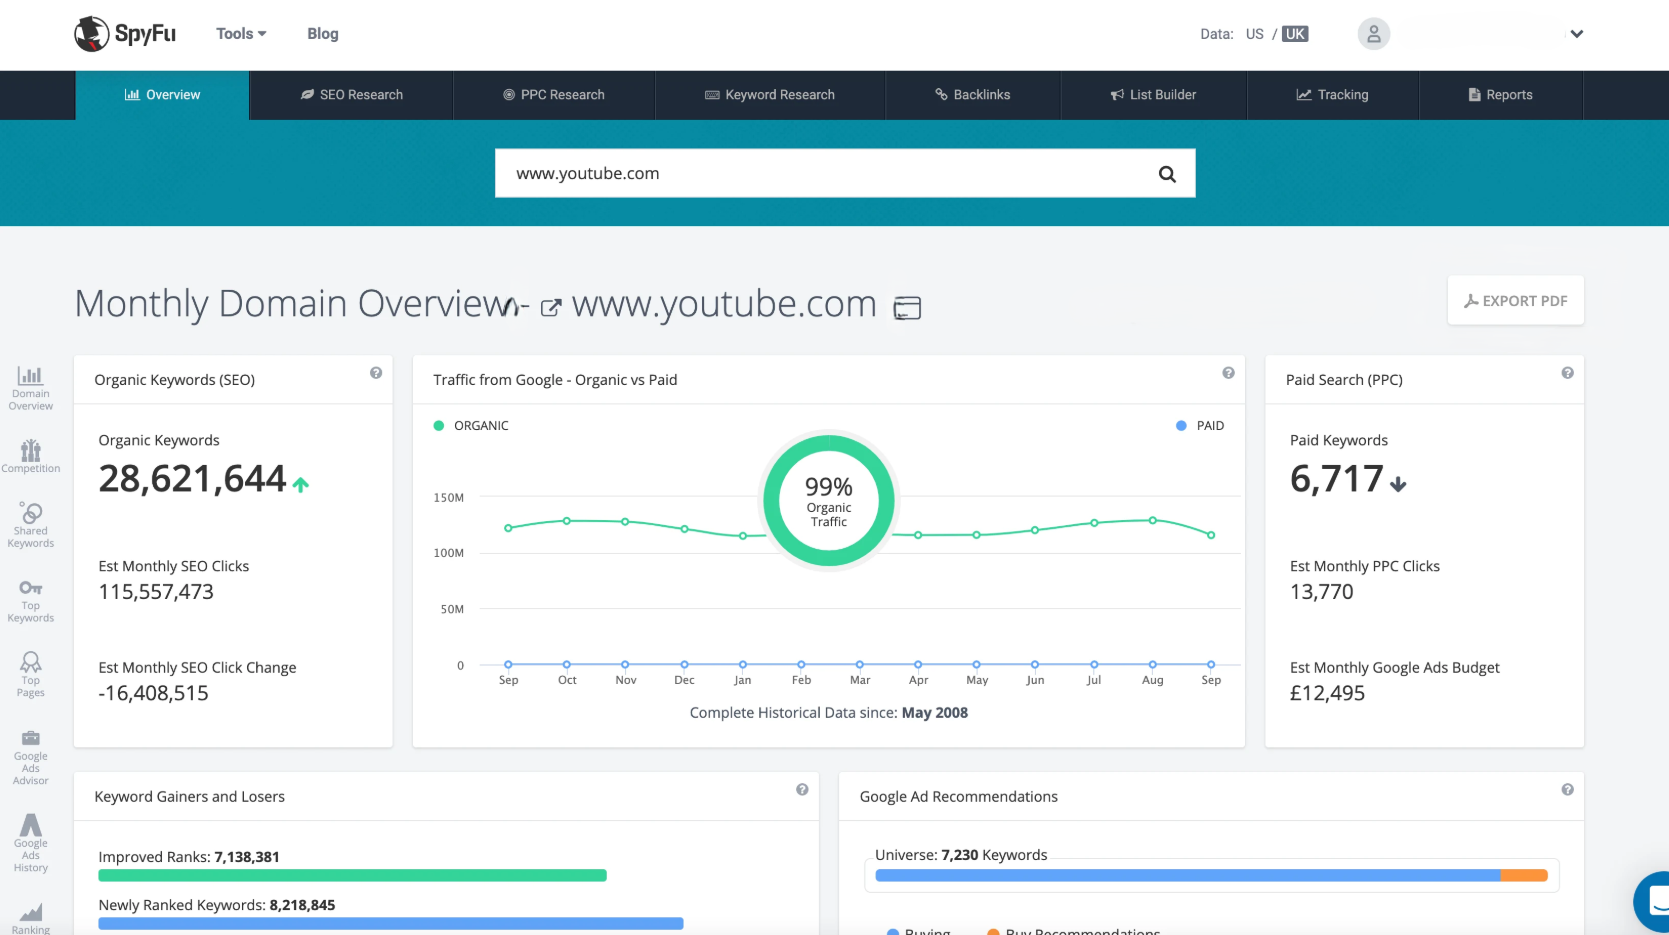1669x935 pixels.
Task: Click help icon on Keyword Gainers and Losers
Action: tap(802, 790)
